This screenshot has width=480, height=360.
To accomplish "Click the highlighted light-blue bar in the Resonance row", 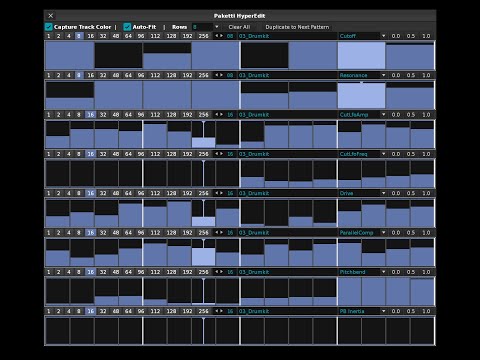I will tap(361, 96).
